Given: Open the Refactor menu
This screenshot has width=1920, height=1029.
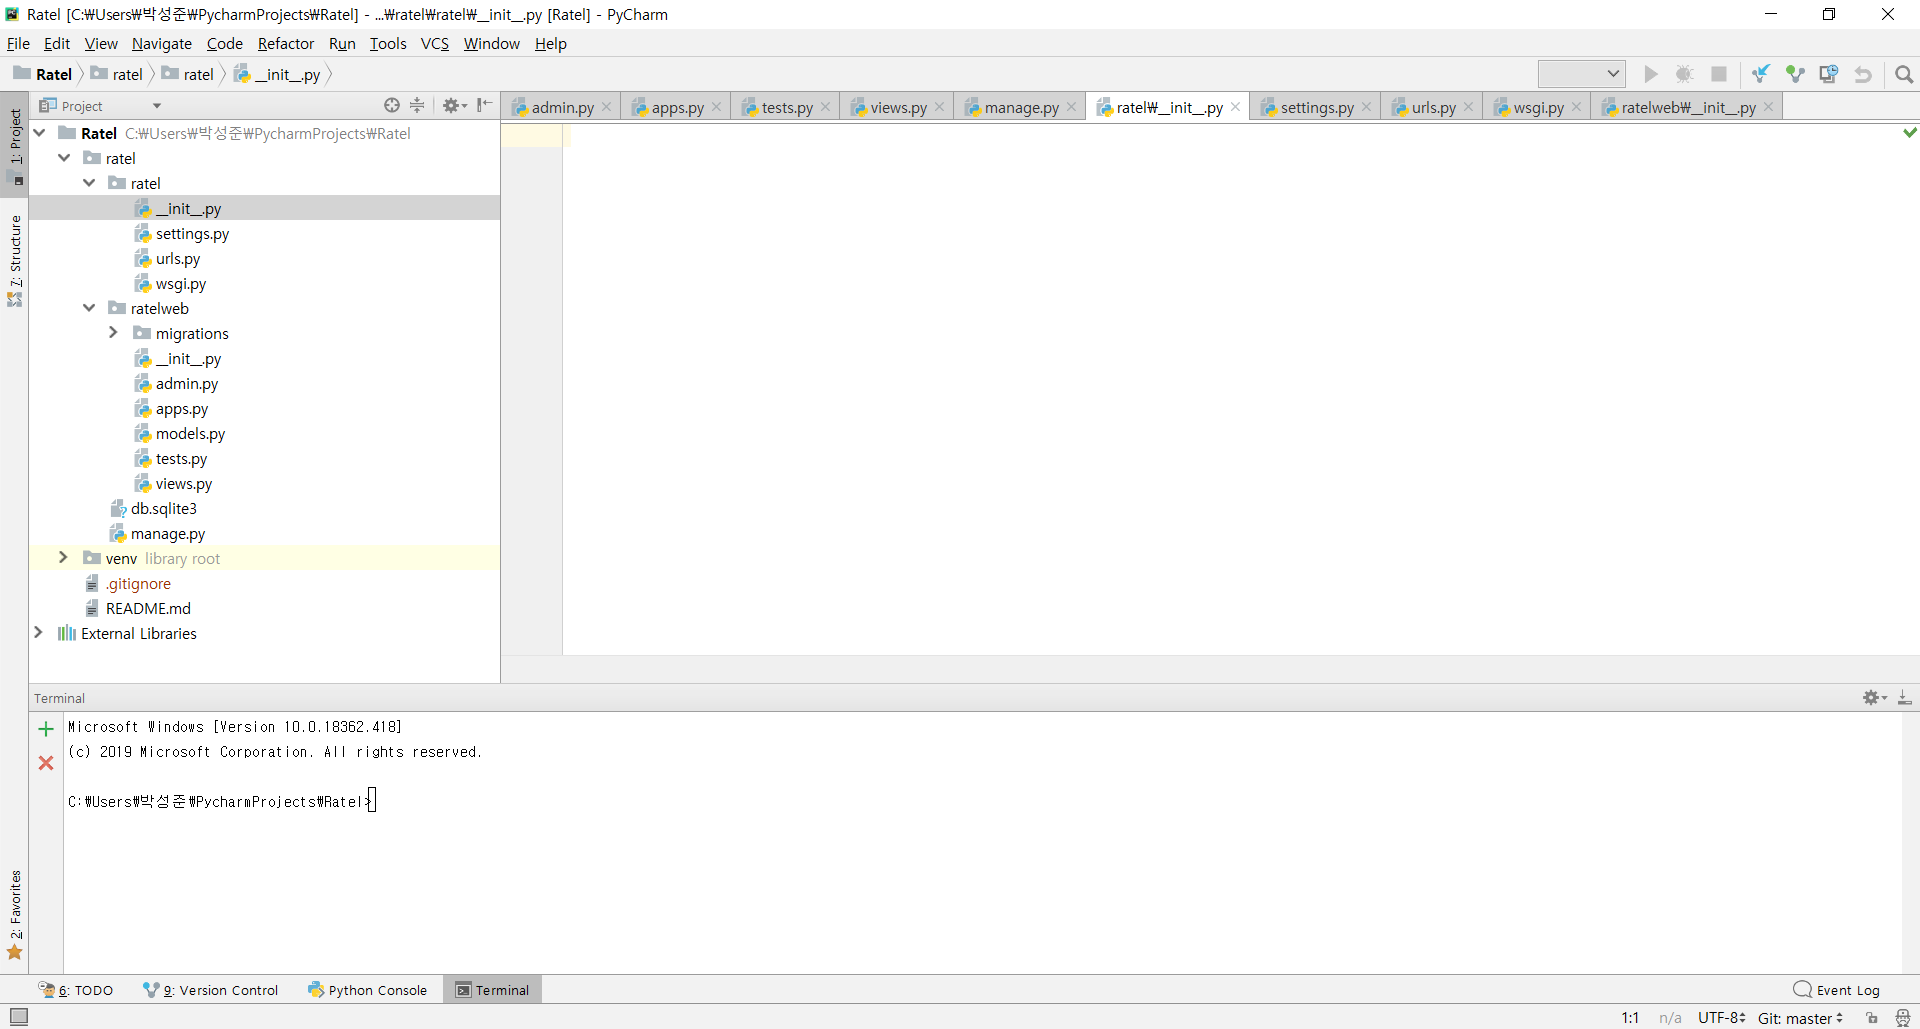Looking at the screenshot, I should pyautogui.click(x=285, y=44).
